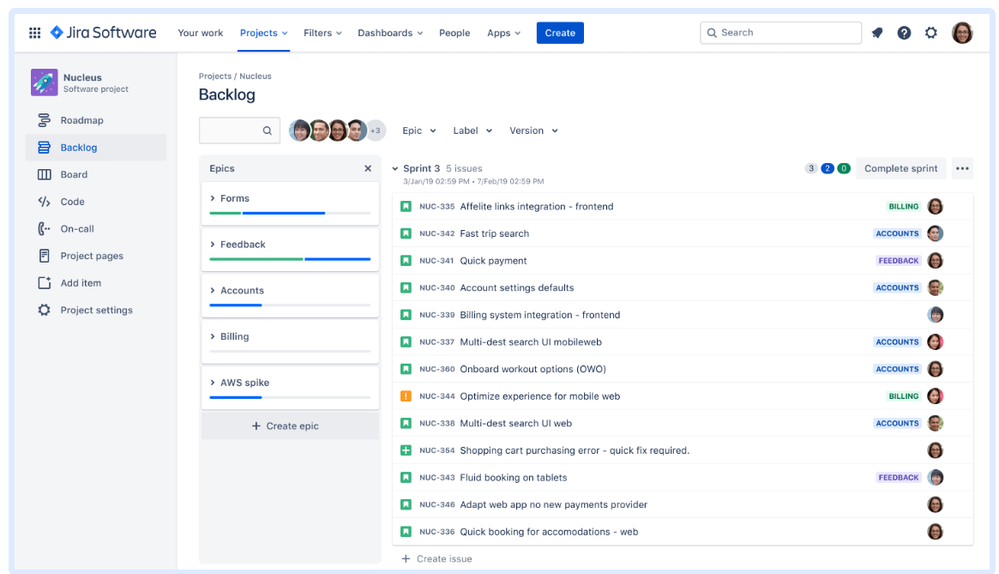This screenshot has height=574, width=999.
Task: Open the Label filter dropdown
Action: point(472,131)
